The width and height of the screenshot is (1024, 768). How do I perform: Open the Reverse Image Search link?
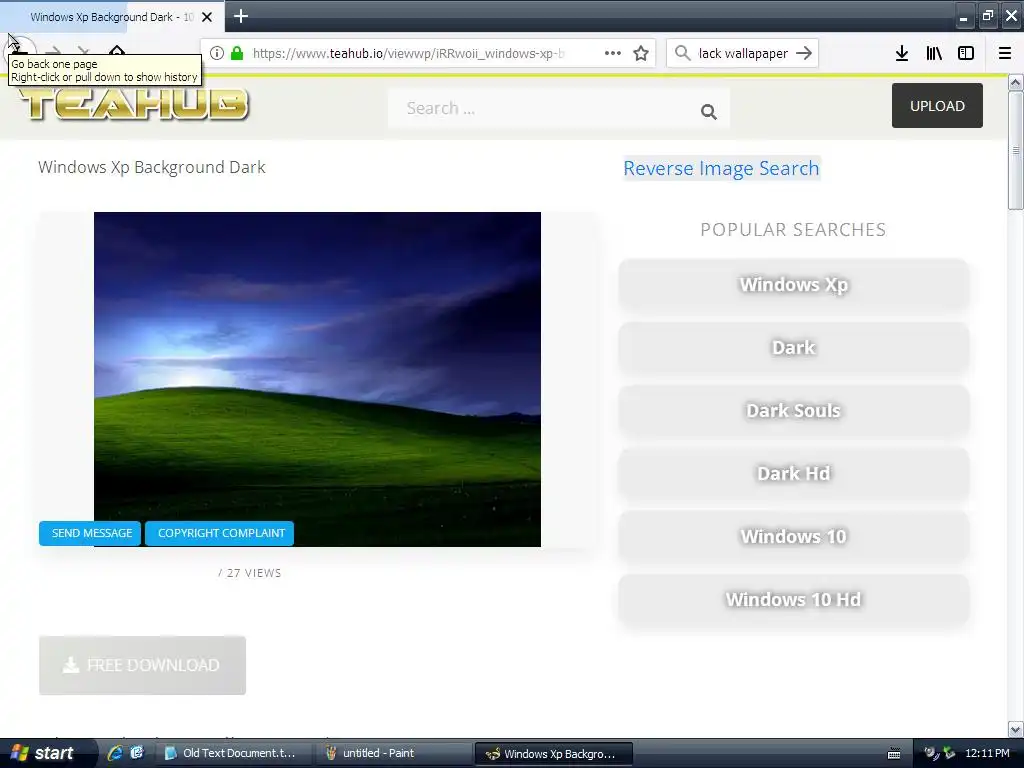[x=721, y=168]
